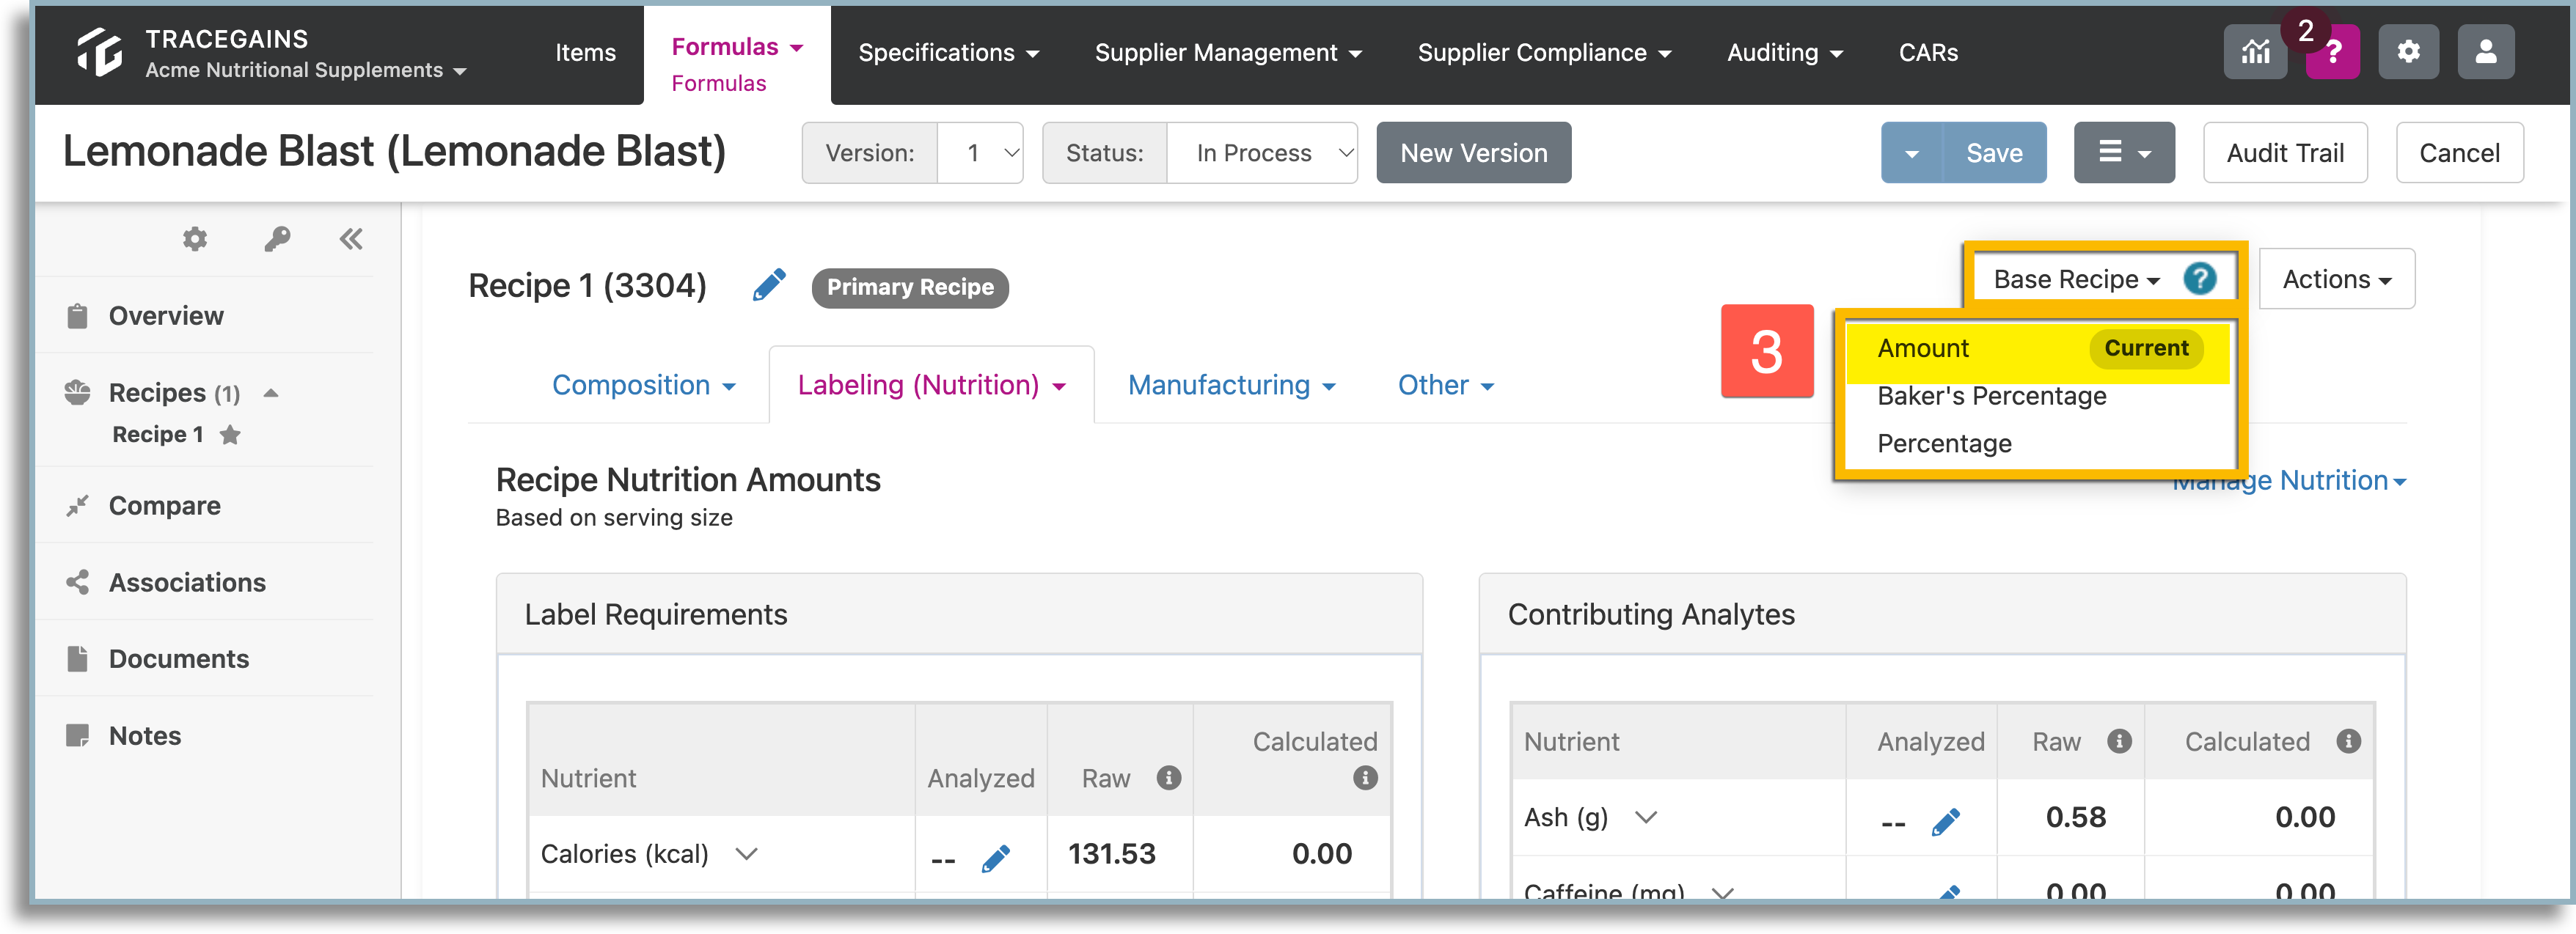2576x934 pixels.
Task: Toggle the Base Recipe dropdown
Action: (2076, 279)
